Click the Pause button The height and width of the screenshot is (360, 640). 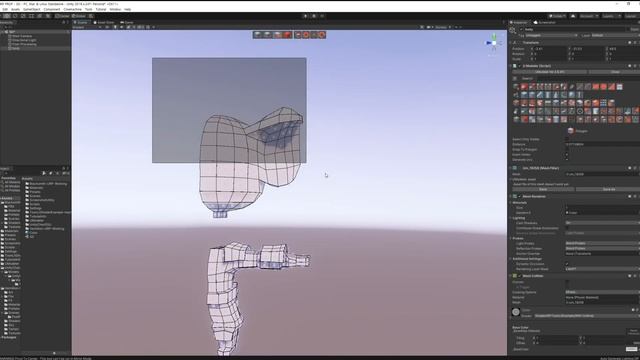313,16
